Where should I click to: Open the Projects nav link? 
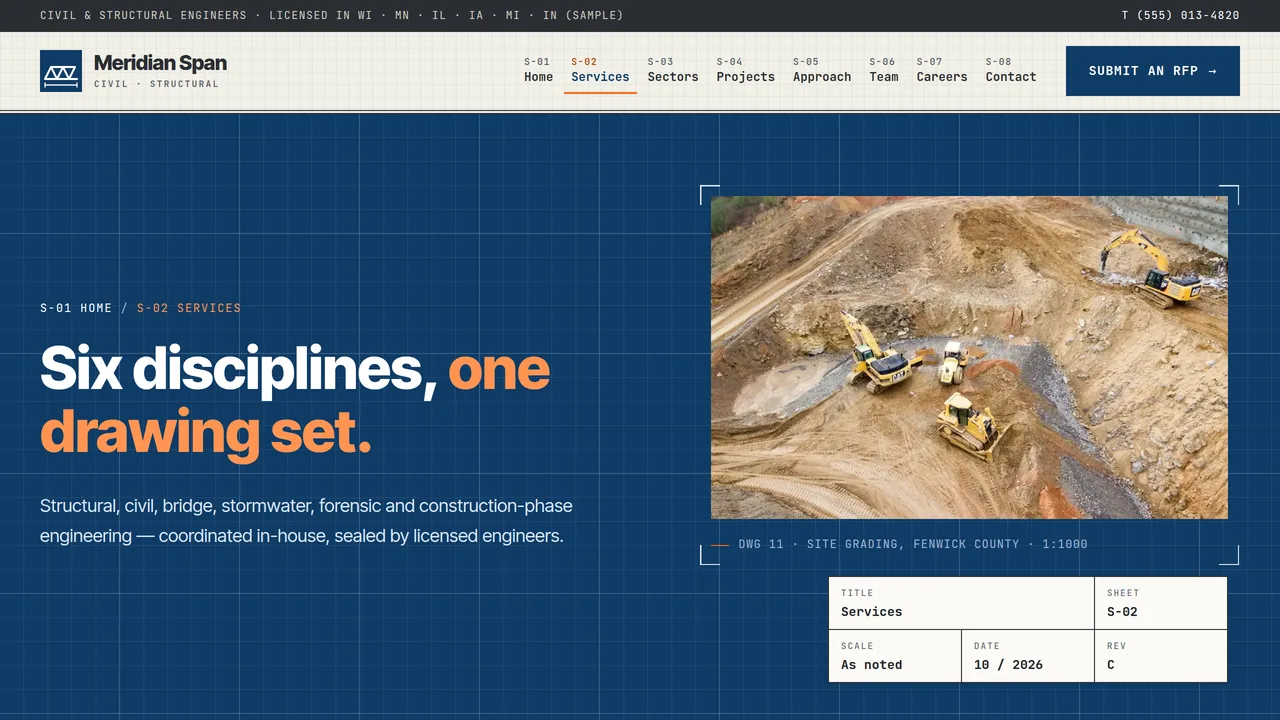tap(745, 70)
